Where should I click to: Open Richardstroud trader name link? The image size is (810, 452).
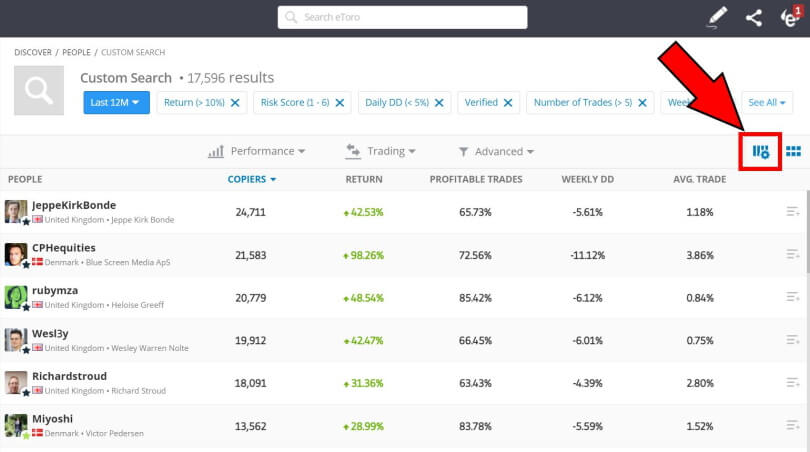point(69,376)
